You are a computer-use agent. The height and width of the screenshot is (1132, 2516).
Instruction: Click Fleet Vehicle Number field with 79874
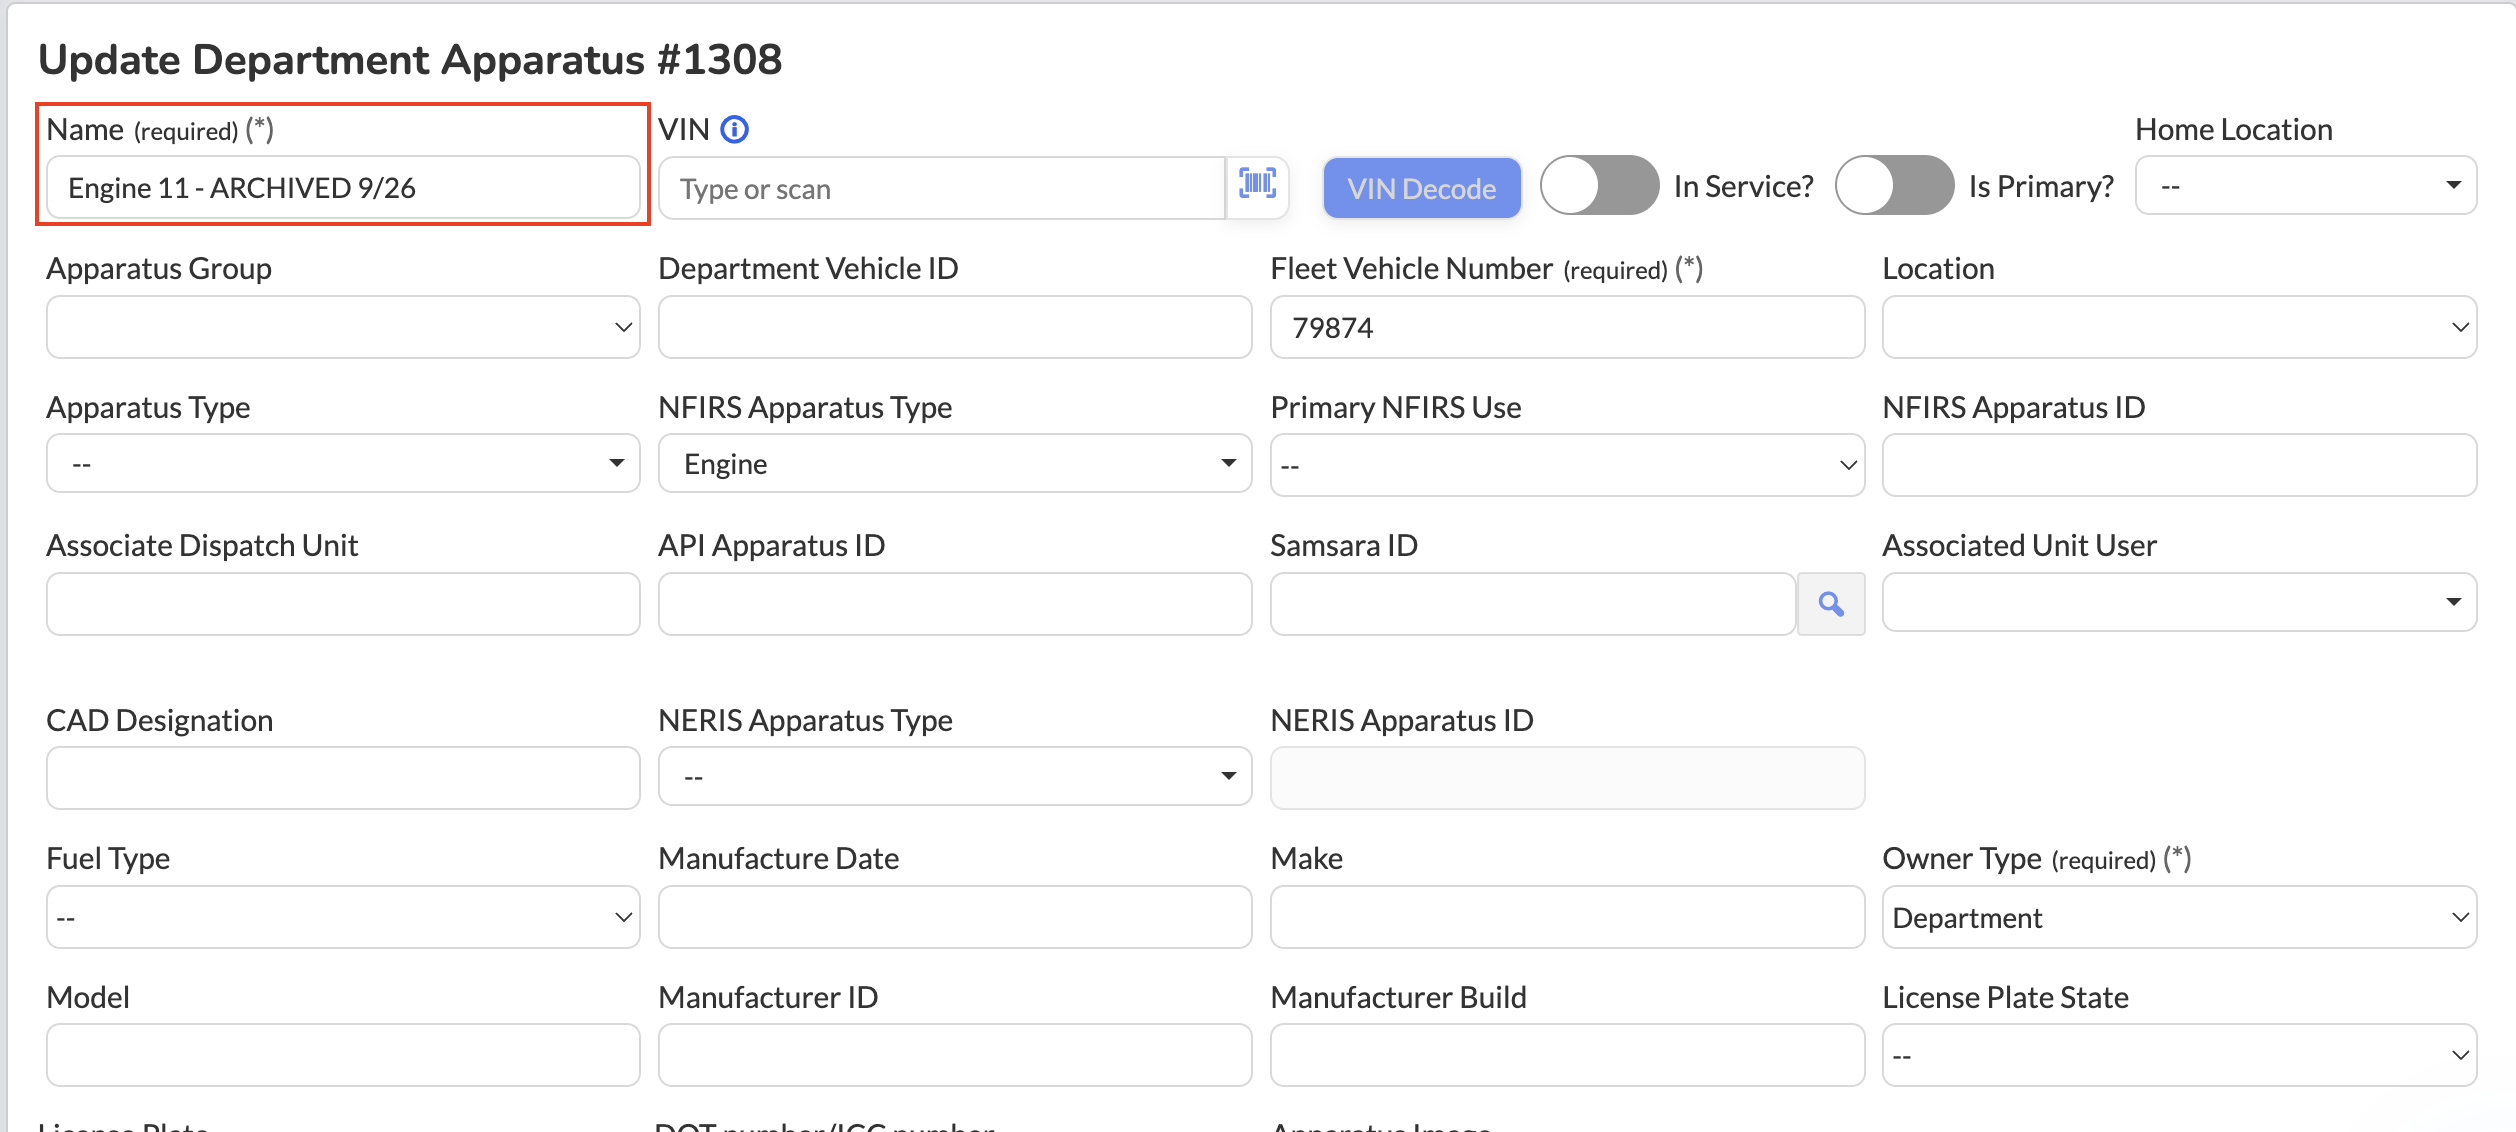coord(1567,327)
